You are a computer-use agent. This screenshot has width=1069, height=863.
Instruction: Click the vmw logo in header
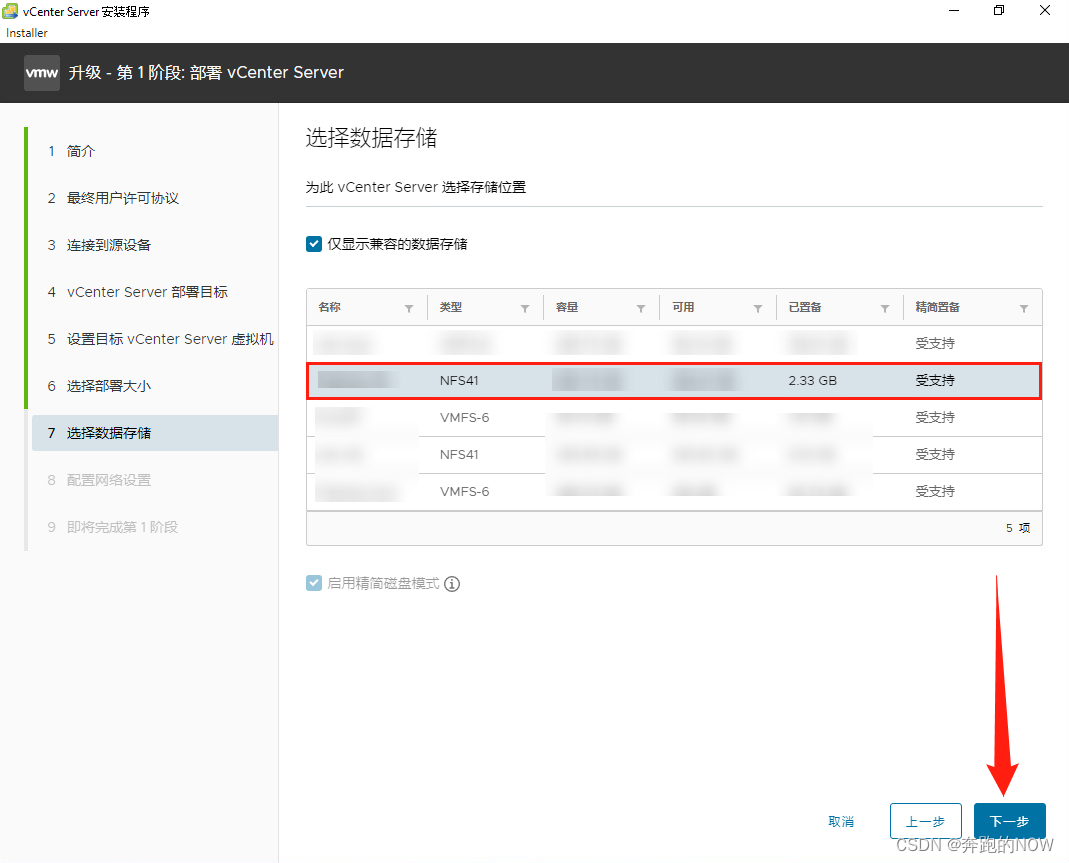coord(42,72)
